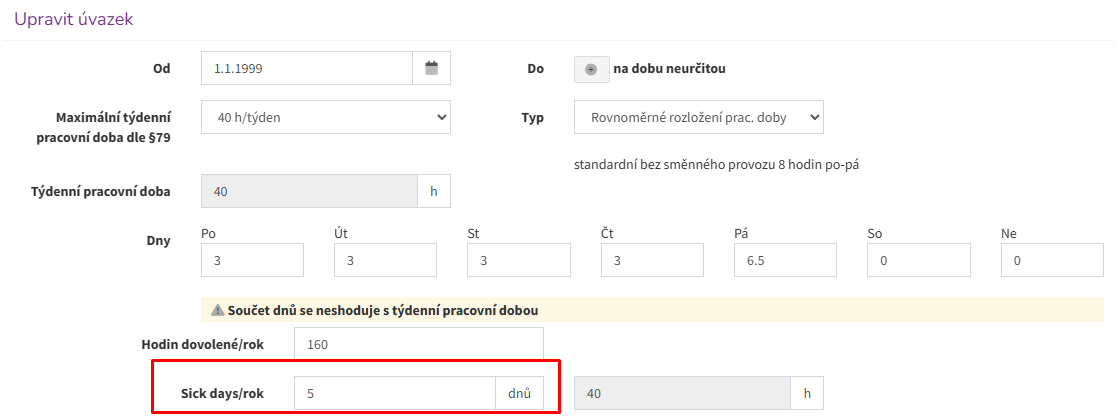This screenshot has width=1118, height=419.
Task: Open the calendar picker beside Od date
Action: (x=431, y=68)
